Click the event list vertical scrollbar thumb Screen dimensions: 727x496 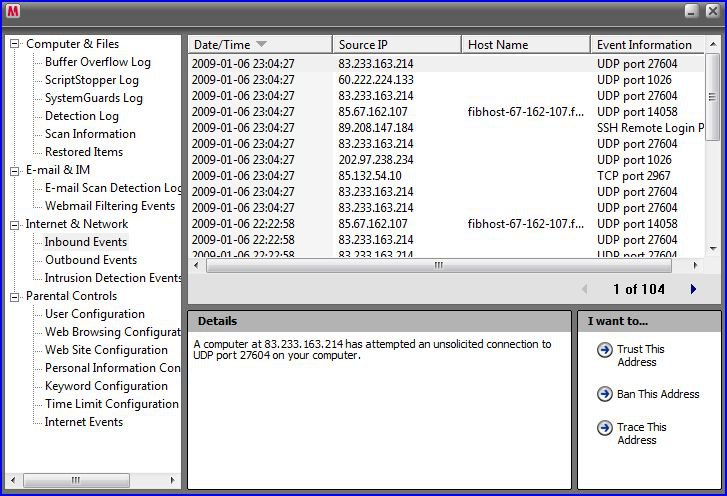click(x=713, y=96)
